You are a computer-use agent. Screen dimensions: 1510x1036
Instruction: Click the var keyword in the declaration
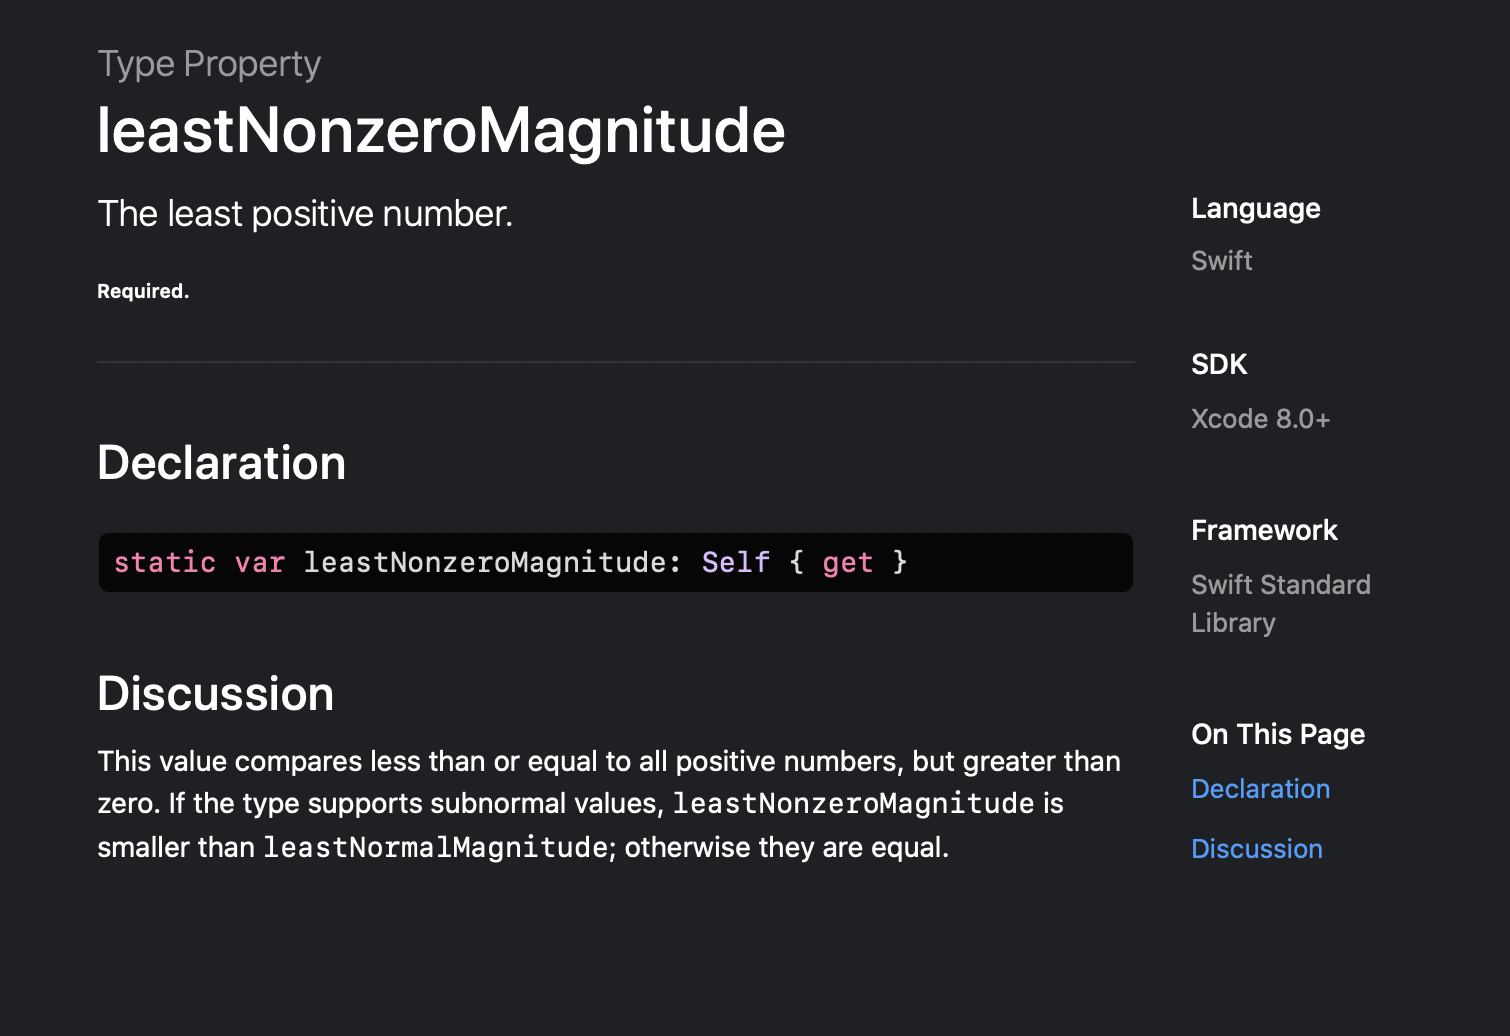tap(260, 562)
